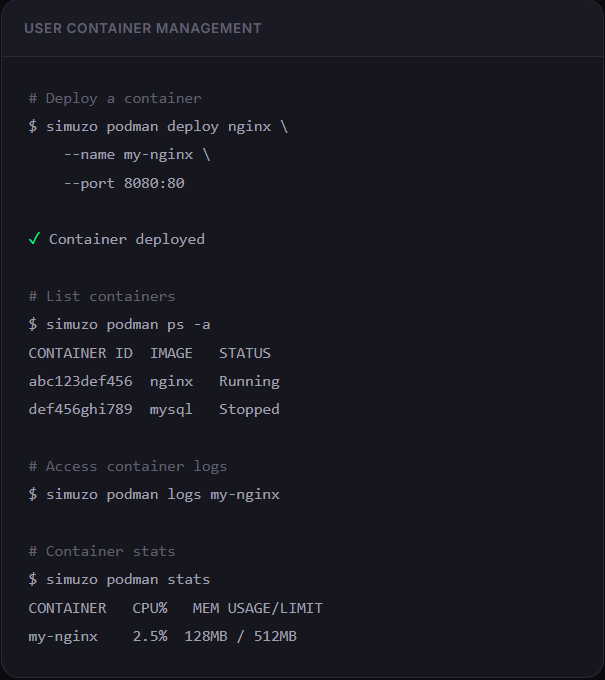Click the 128MB / 512MB memory value
605x680 pixels.
pyautogui.click(x=241, y=636)
